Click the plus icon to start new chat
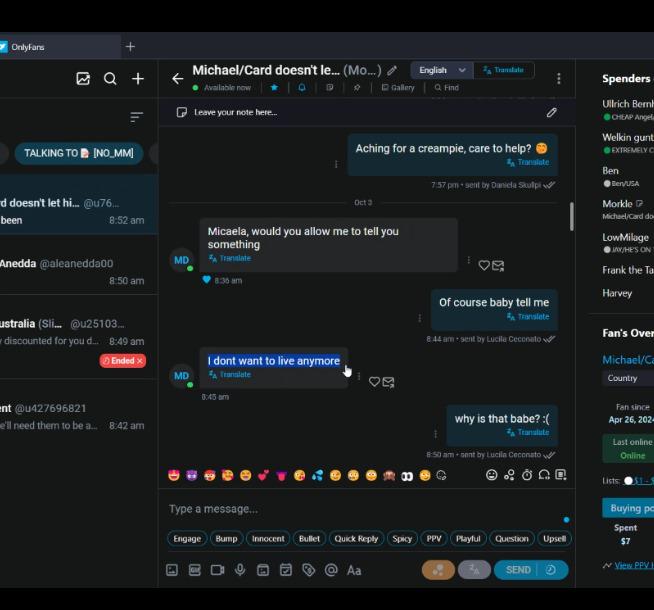This screenshot has height=610, width=654. point(138,79)
